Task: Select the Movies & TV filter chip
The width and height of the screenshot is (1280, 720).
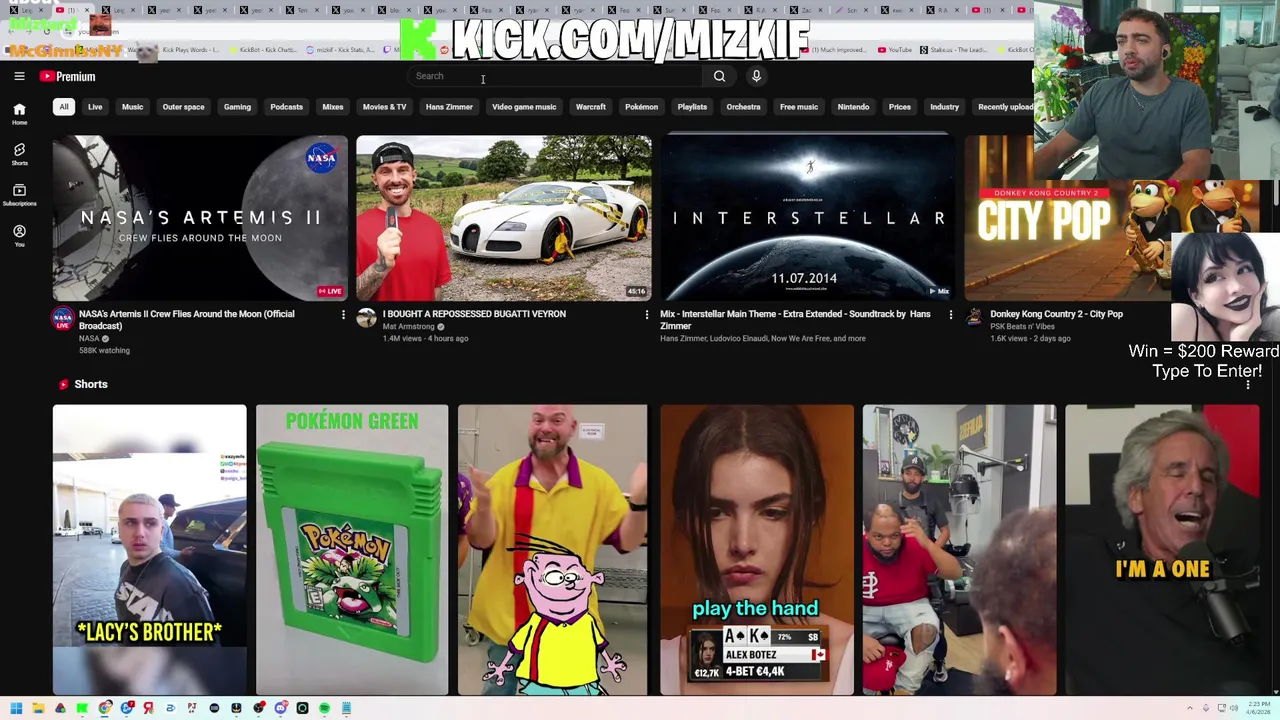Action: click(x=384, y=107)
